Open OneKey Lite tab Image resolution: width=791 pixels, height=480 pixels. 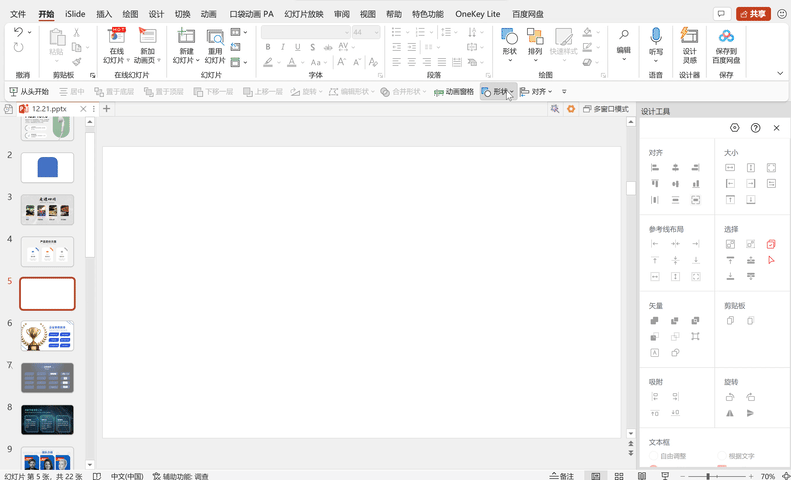pyautogui.click(x=477, y=14)
